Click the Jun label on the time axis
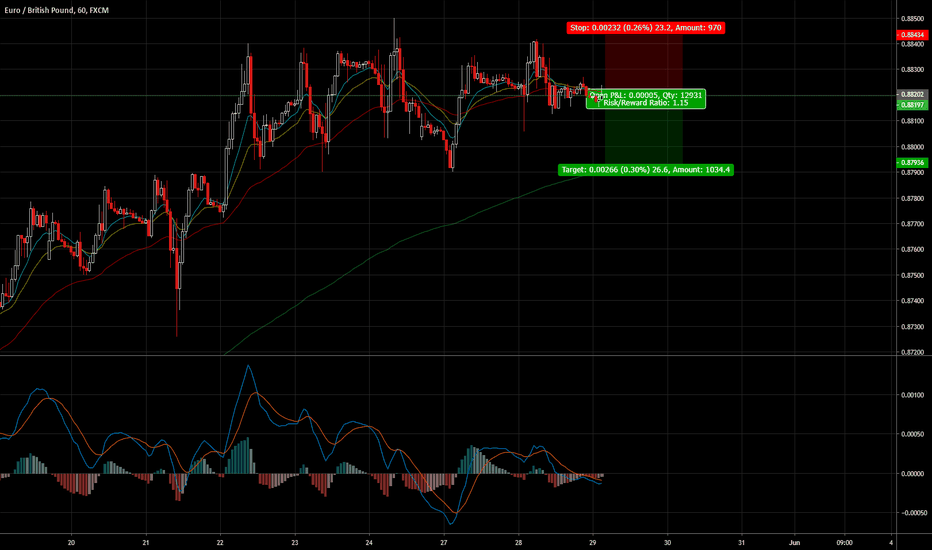The image size is (932, 550). (x=794, y=542)
